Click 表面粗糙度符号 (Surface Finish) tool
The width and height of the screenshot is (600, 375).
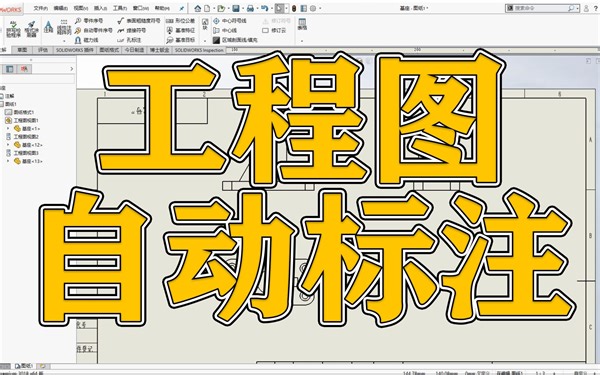(x=139, y=21)
